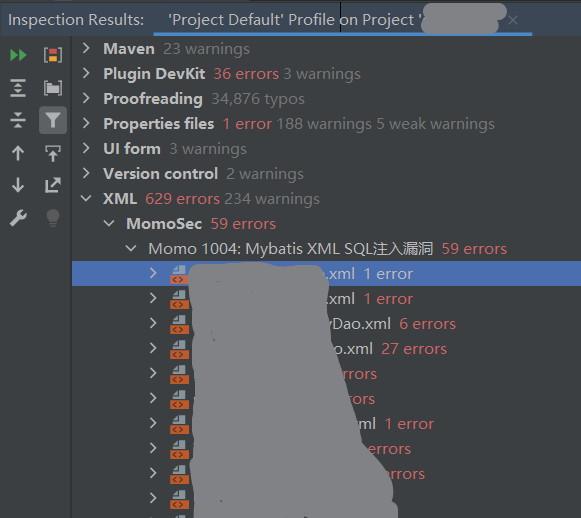
Task: Collapse the MomoSec group
Action: click(x=109, y=223)
